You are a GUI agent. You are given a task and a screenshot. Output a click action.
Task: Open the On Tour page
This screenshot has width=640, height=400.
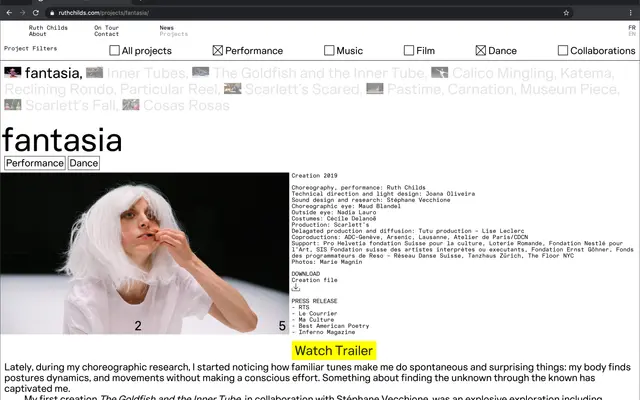[107, 28]
